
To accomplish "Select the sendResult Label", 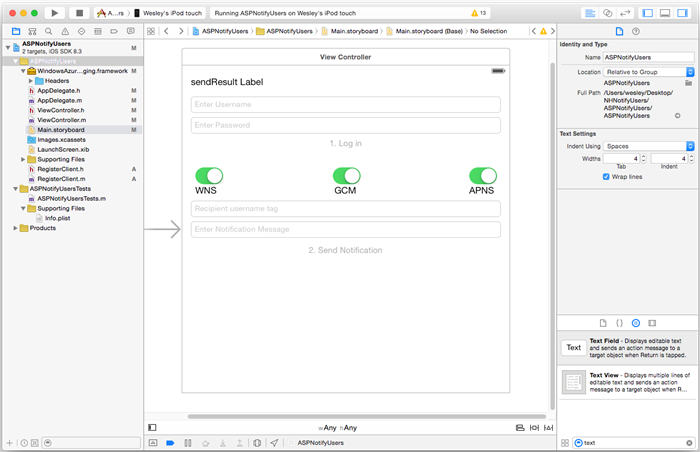I will (227, 82).
